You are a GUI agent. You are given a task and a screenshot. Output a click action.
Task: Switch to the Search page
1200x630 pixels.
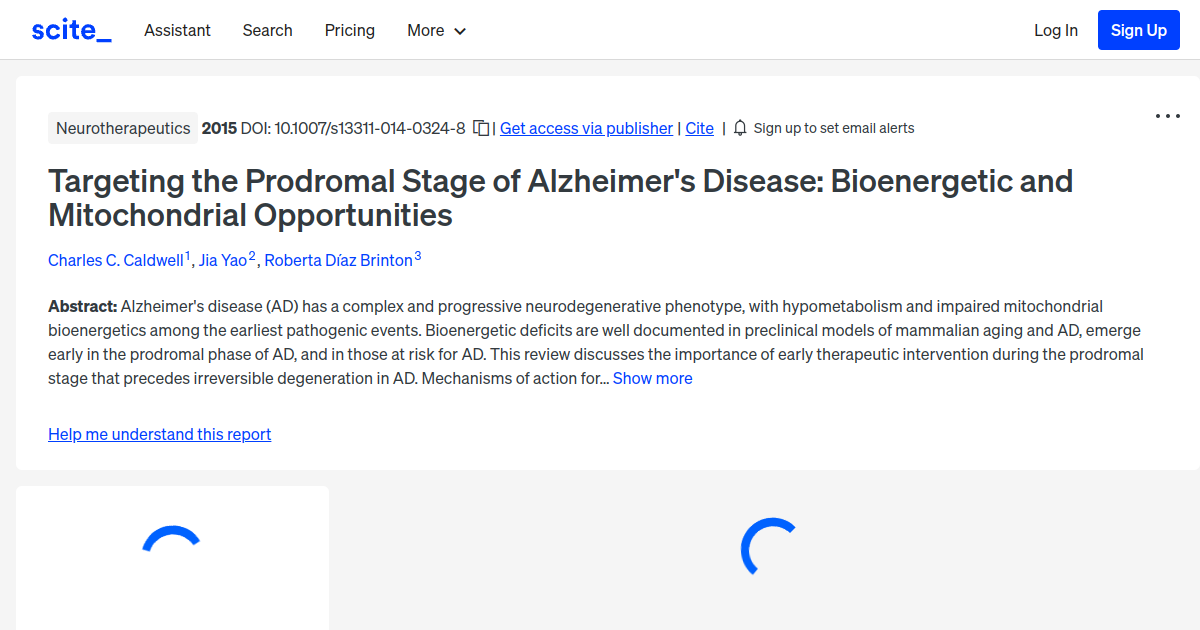click(267, 30)
